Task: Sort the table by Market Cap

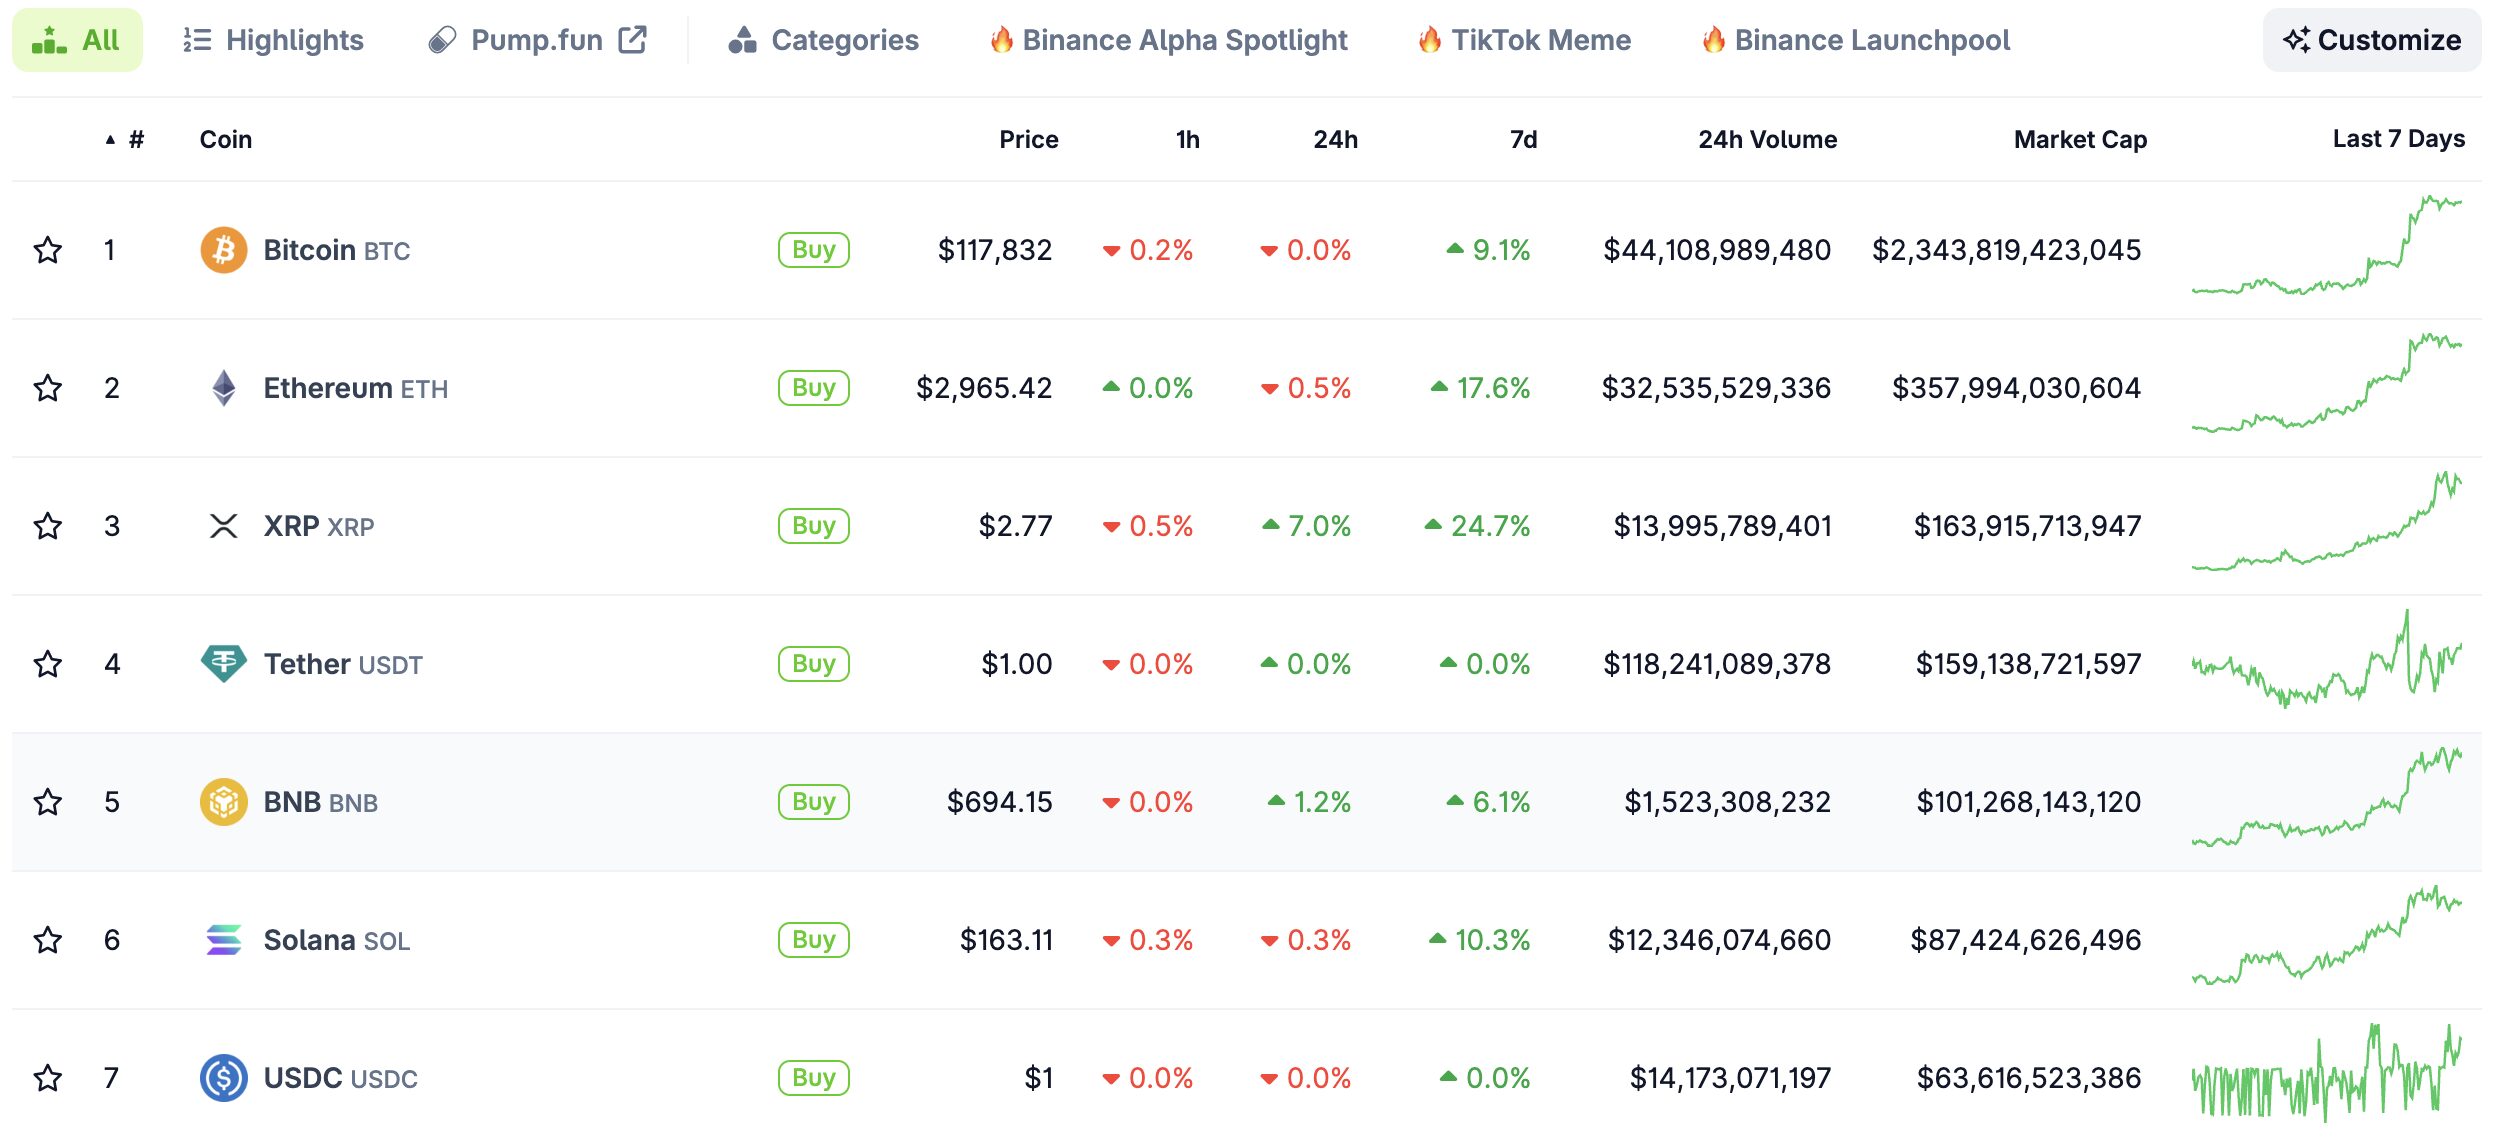Action: click(x=2080, y=140)
